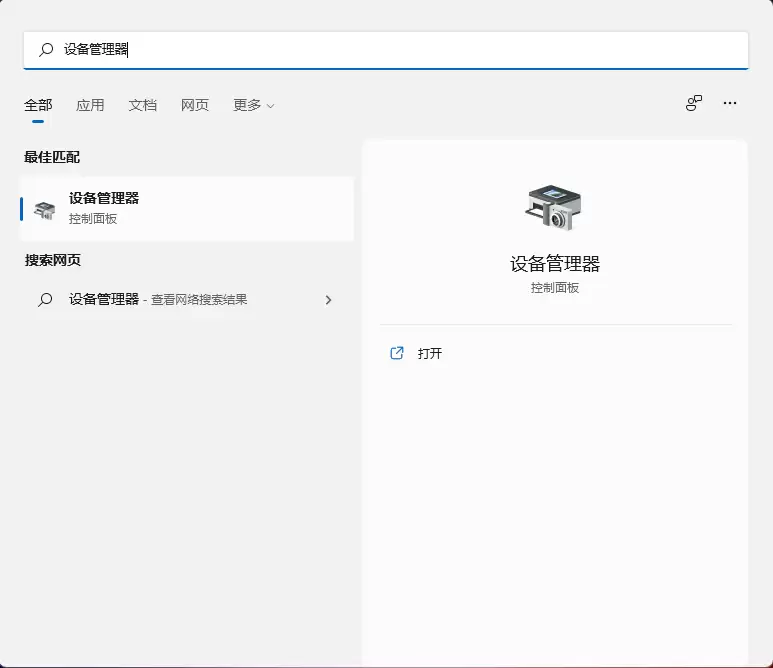
Task: Open the 设备管理器 best match result
Action: (x=187, y=209)
